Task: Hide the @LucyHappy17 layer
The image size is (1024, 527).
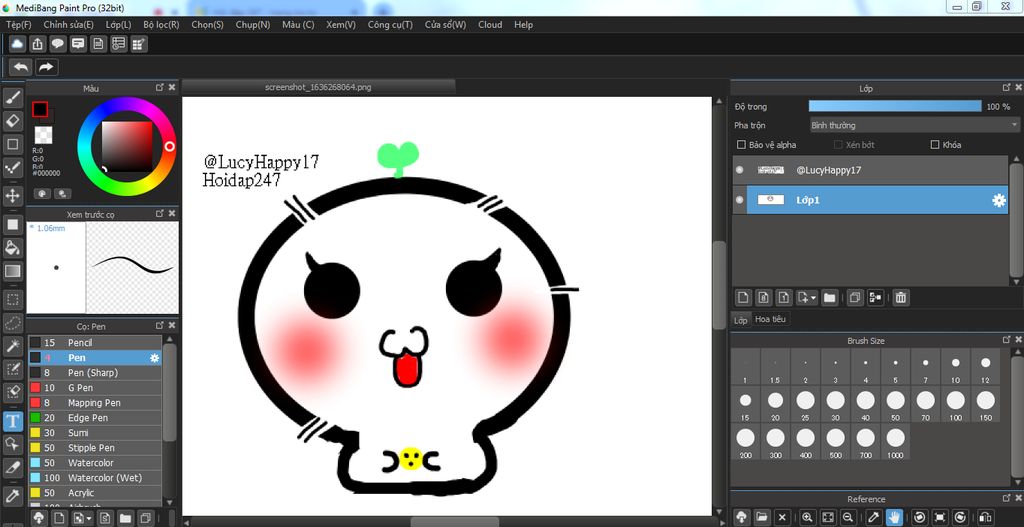Action: pyautogui.click(x=739, y=170)
